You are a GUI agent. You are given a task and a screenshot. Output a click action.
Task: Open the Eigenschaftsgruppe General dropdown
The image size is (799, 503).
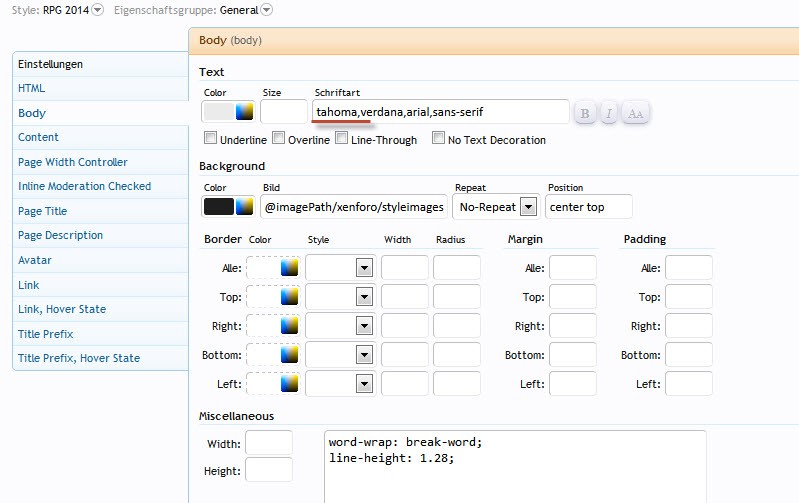(267, 10)
